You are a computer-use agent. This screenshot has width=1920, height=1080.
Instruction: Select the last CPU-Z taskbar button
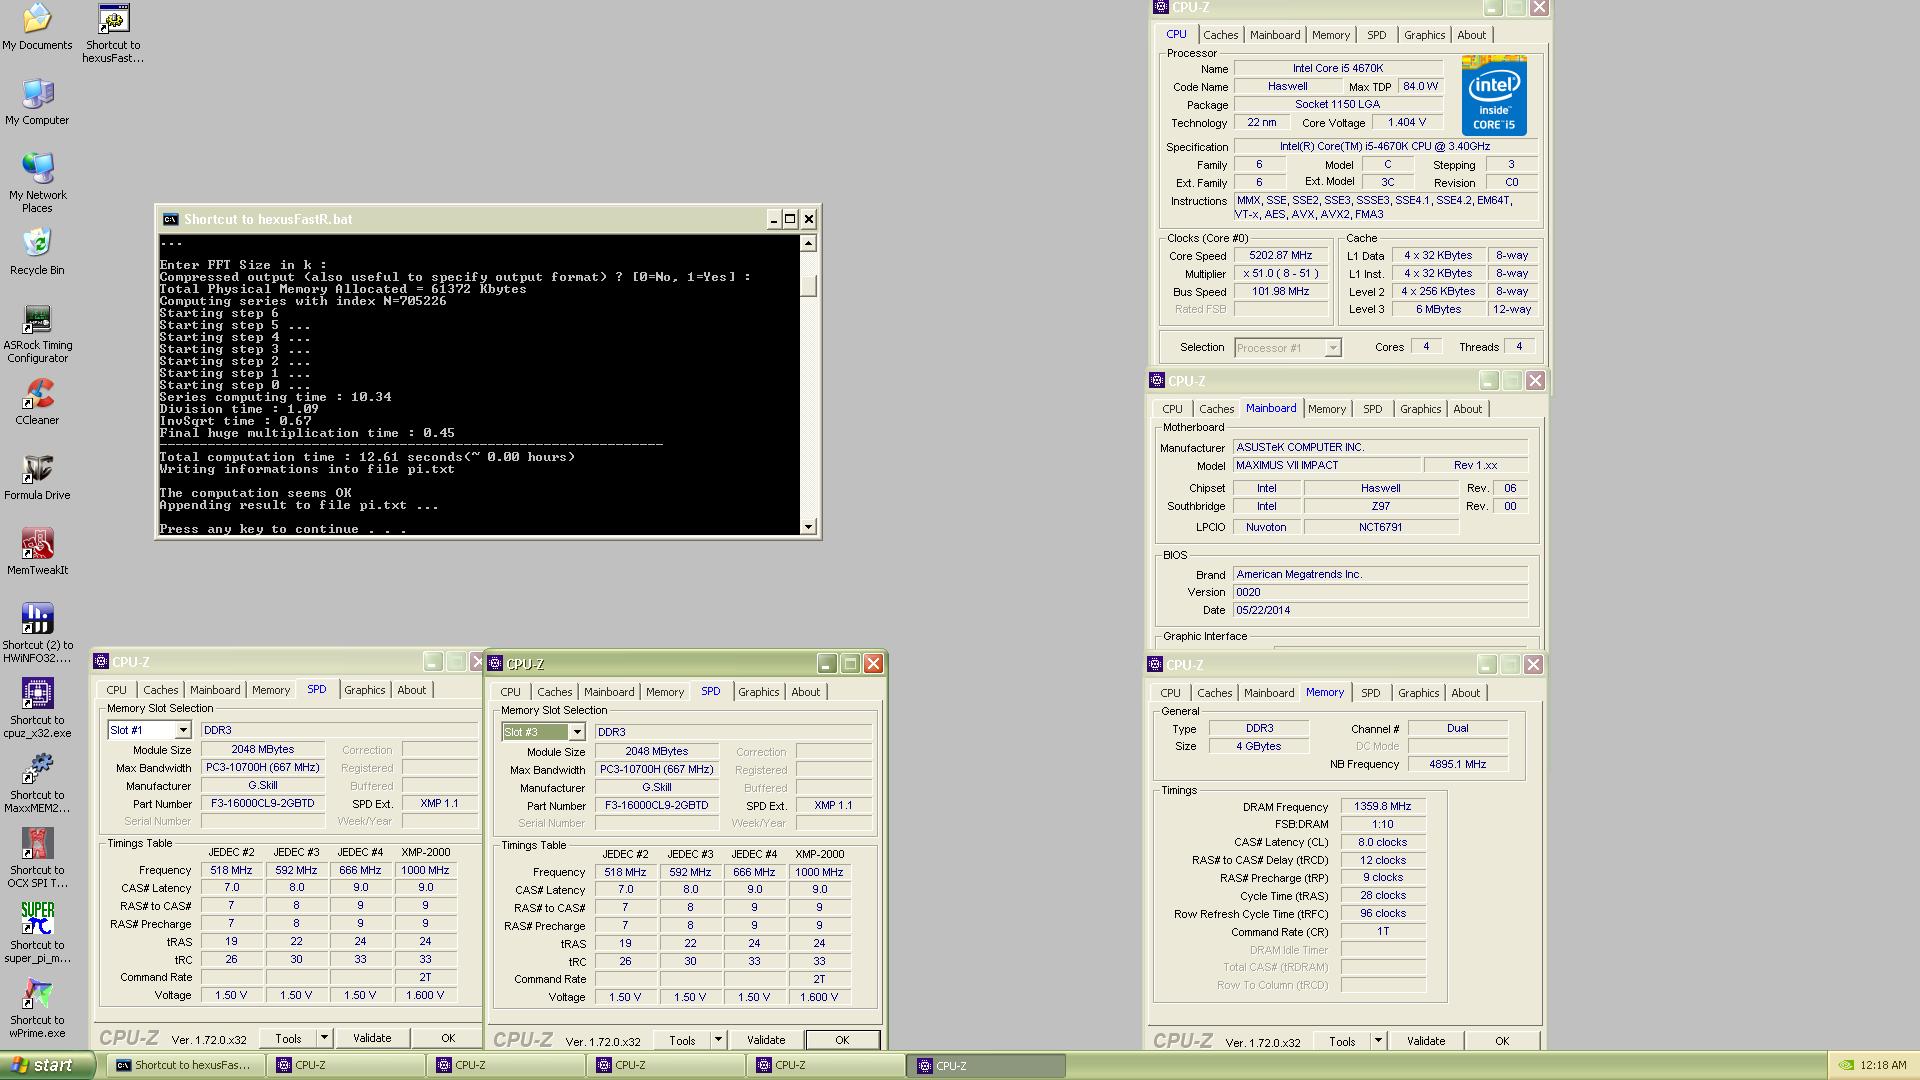[x=986, y=1065]
